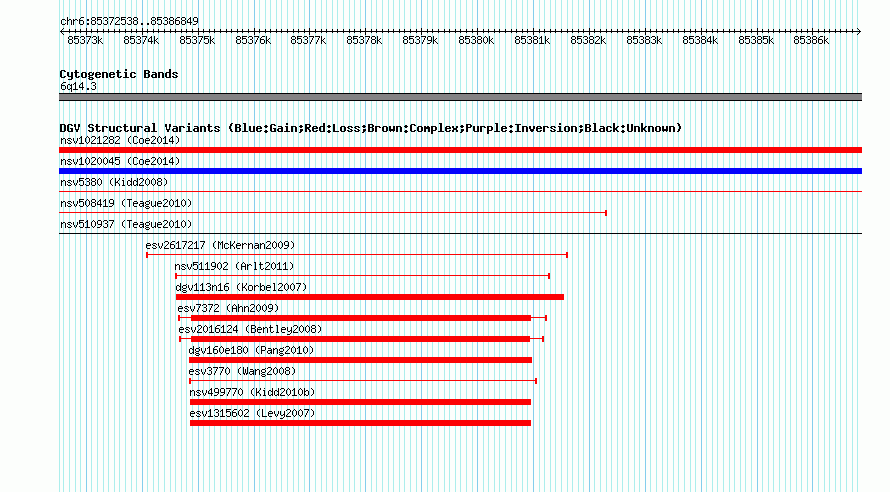Open the nsv510937 (Teague2010) label
Image resolution: width=890 pixels, height=492 pixels.
[x=126, y=224]
